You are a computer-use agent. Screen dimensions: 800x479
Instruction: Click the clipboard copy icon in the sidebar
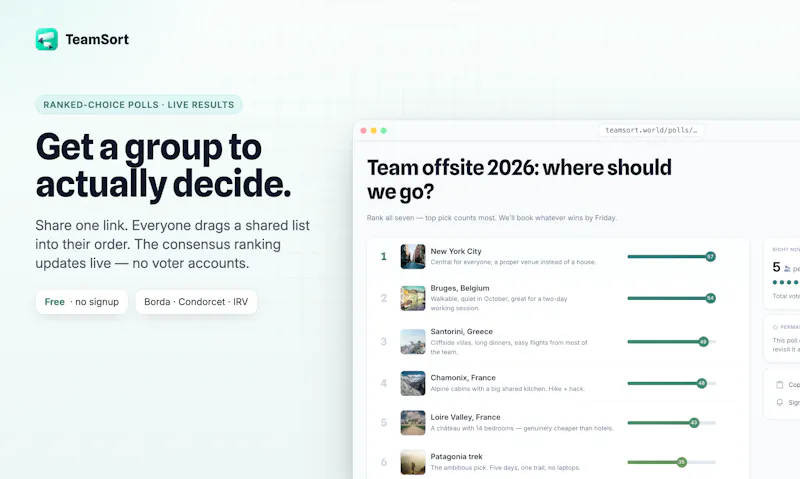[780, 385]
